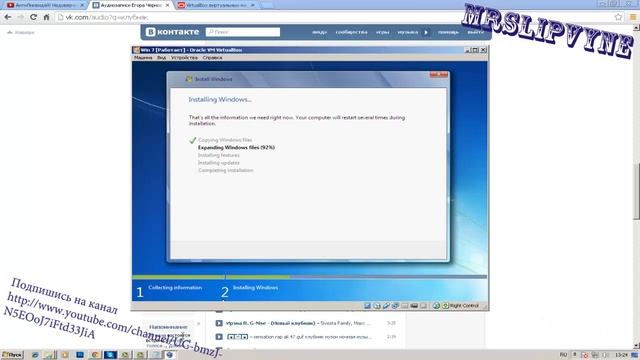The image size is (640, 360).
Task: Click the play arrow next to музыка
Action: (426, 32)
